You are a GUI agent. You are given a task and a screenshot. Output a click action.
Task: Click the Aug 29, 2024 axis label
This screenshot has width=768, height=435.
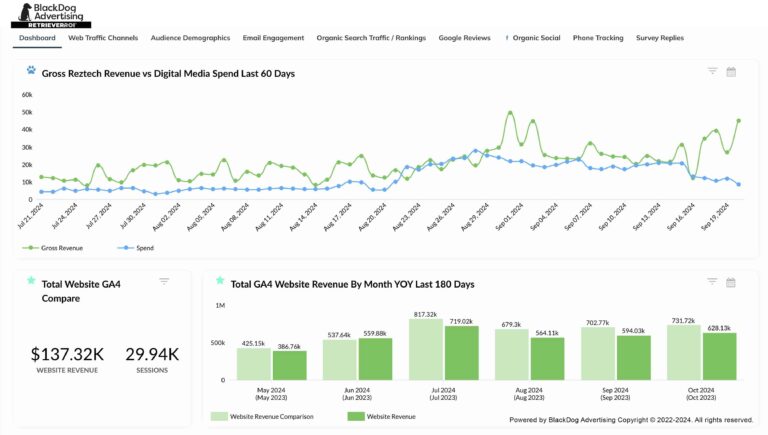click(x=475, y=217)
